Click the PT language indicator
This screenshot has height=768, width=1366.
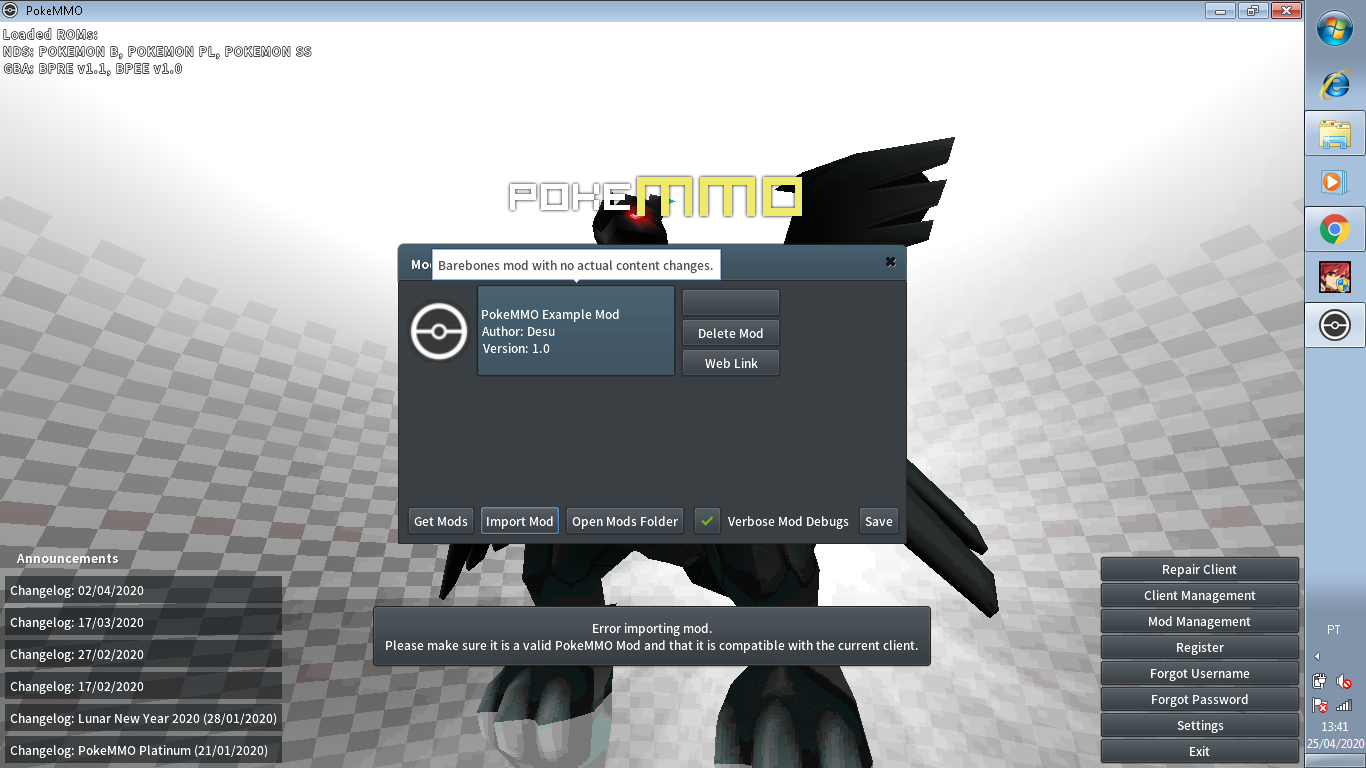[1334, 630]
